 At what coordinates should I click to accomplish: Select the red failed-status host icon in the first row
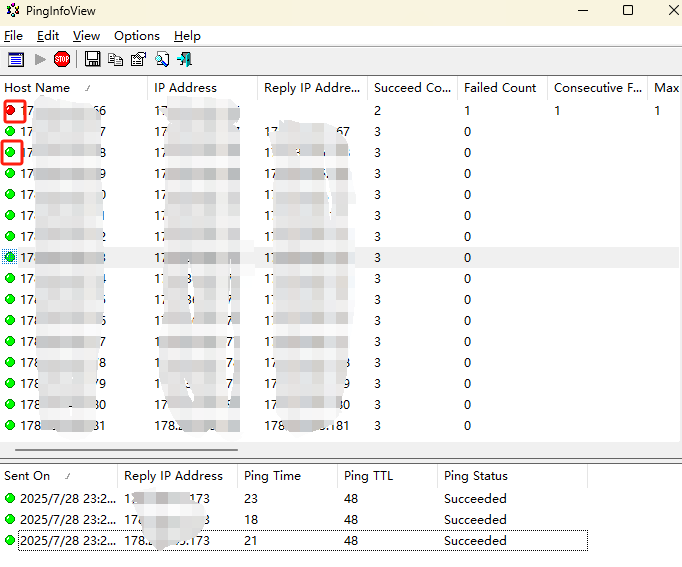[x=11, y=110]
